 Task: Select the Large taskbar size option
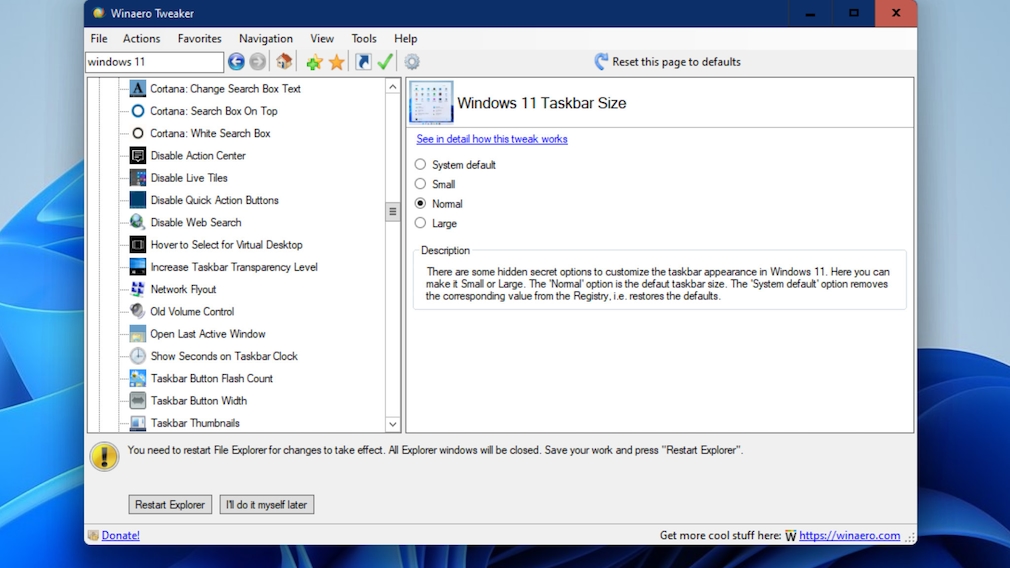pyautogui.click(x=420, y=223)
